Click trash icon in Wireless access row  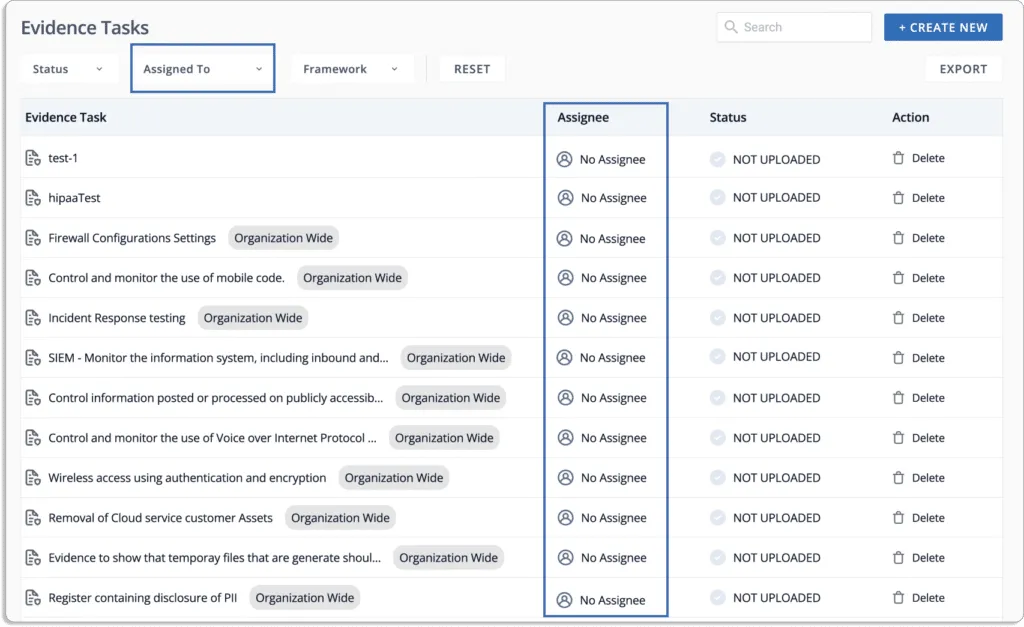[x=899, y=478]
